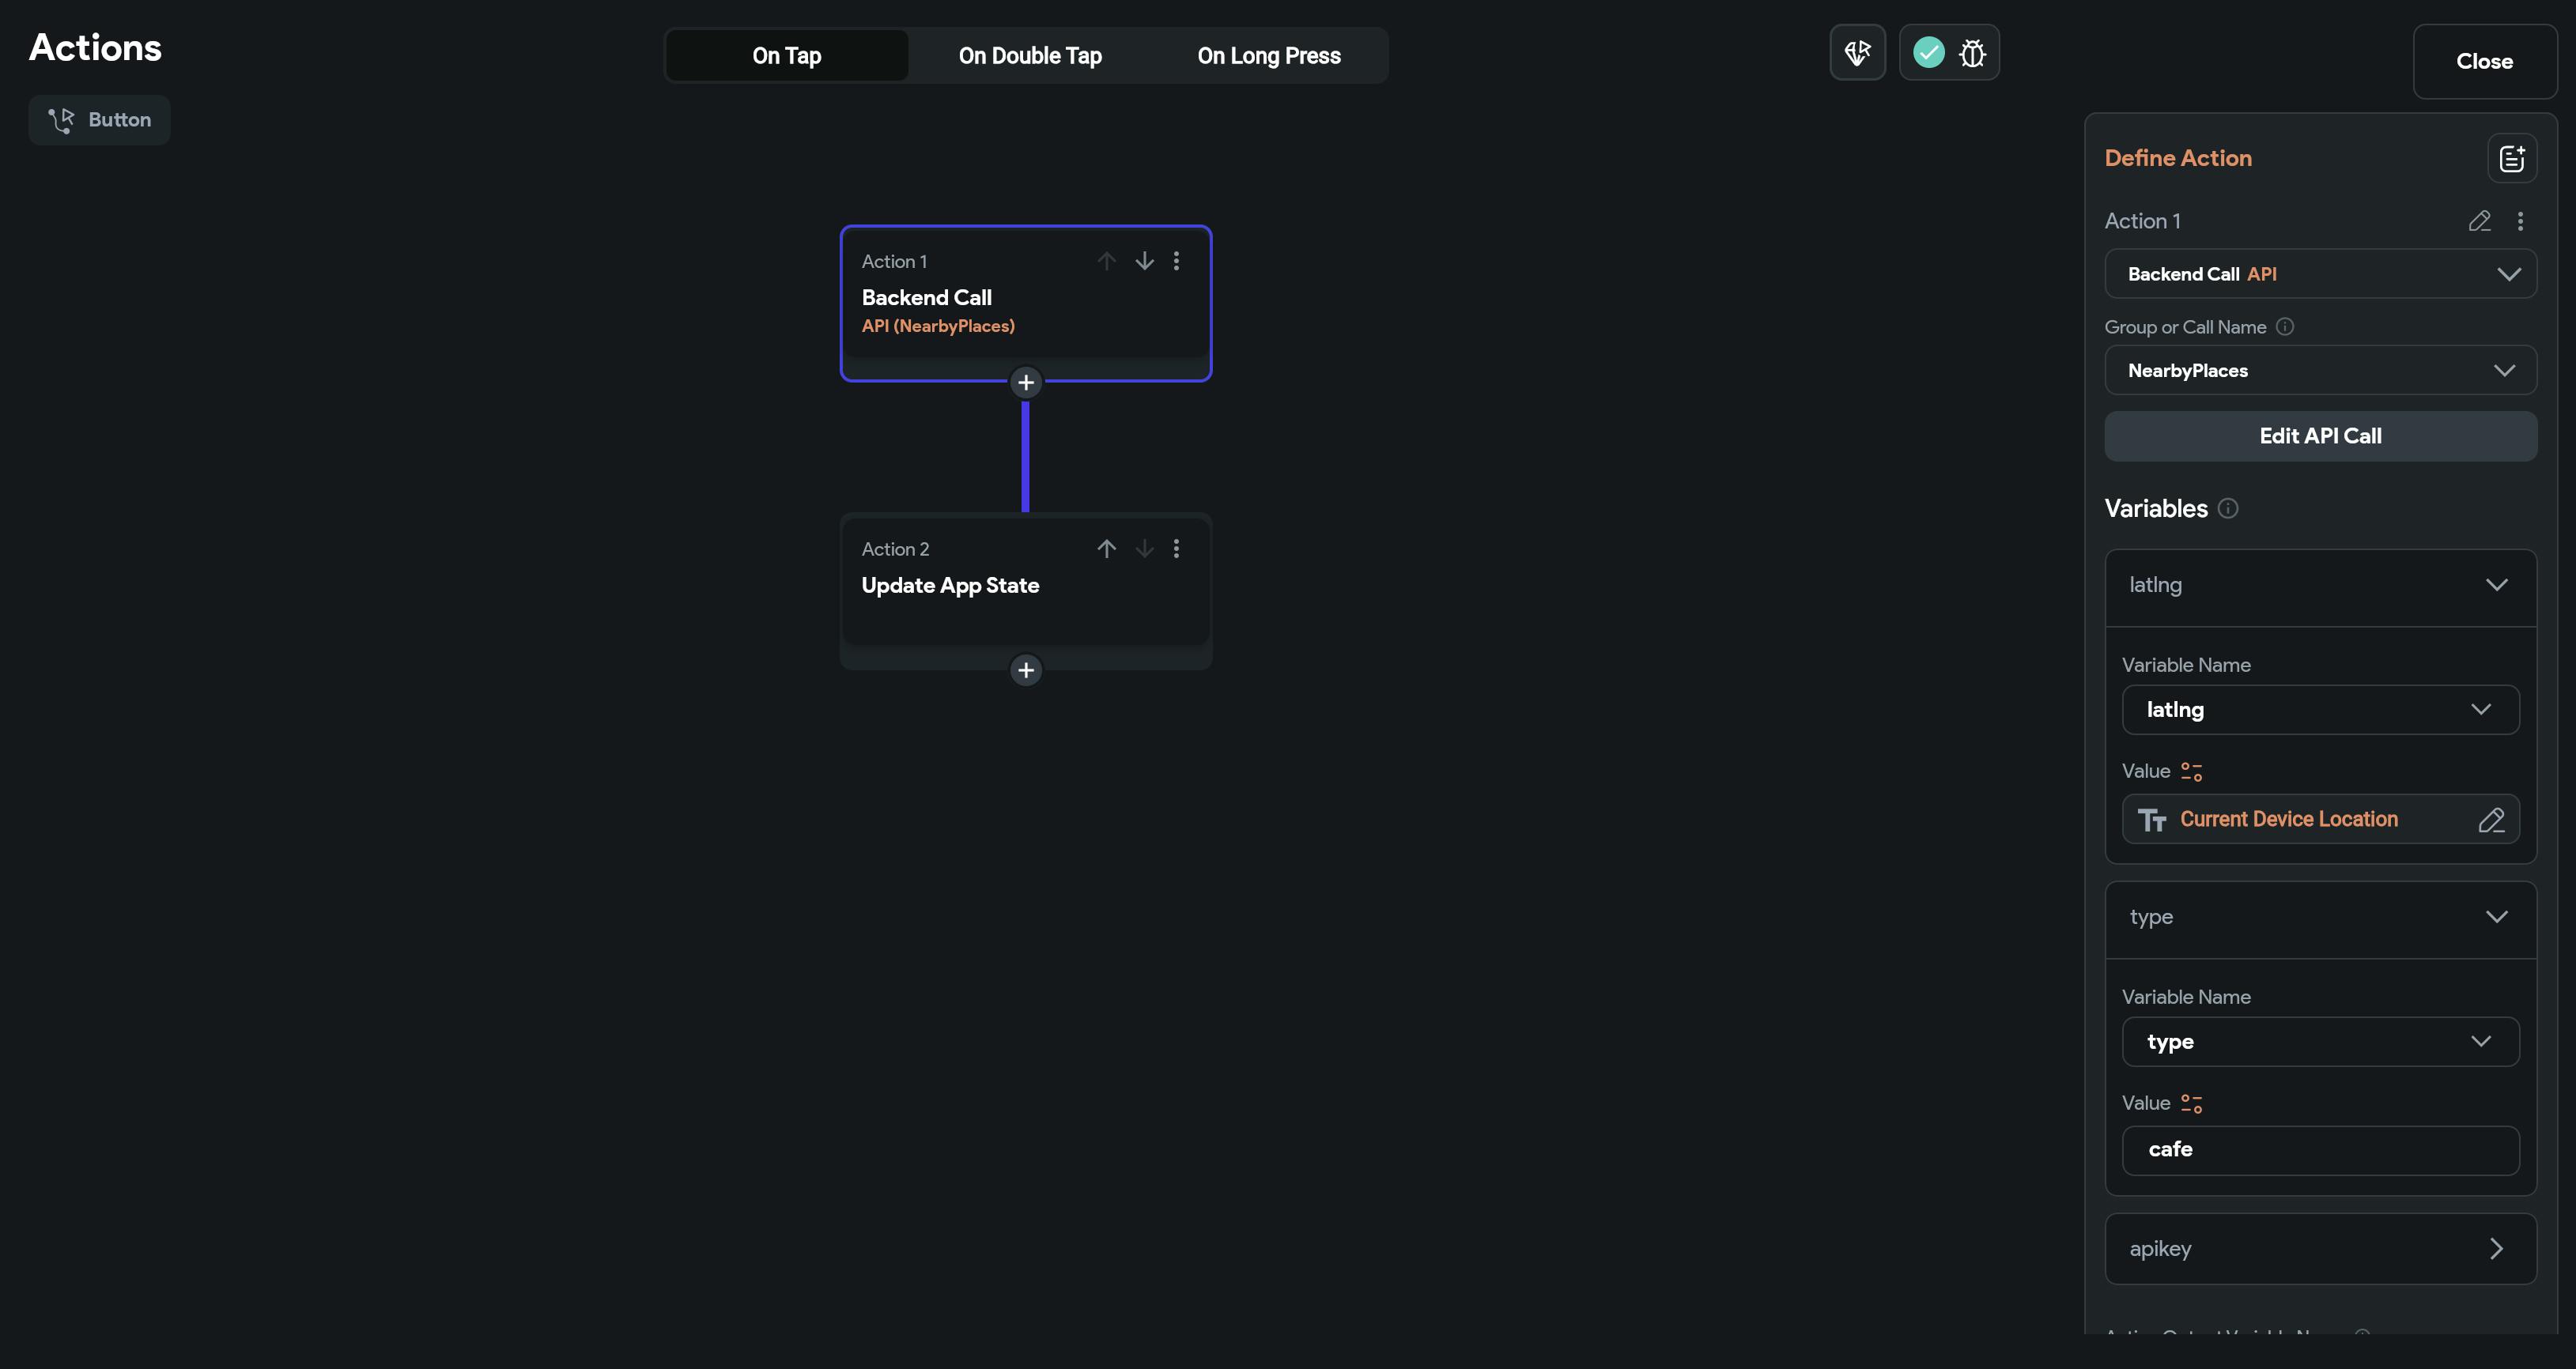The height and width of the screenshot is (1369, 2576).
Task: Move Action 1 down with arrow icon
Action: click(1144, 261)
